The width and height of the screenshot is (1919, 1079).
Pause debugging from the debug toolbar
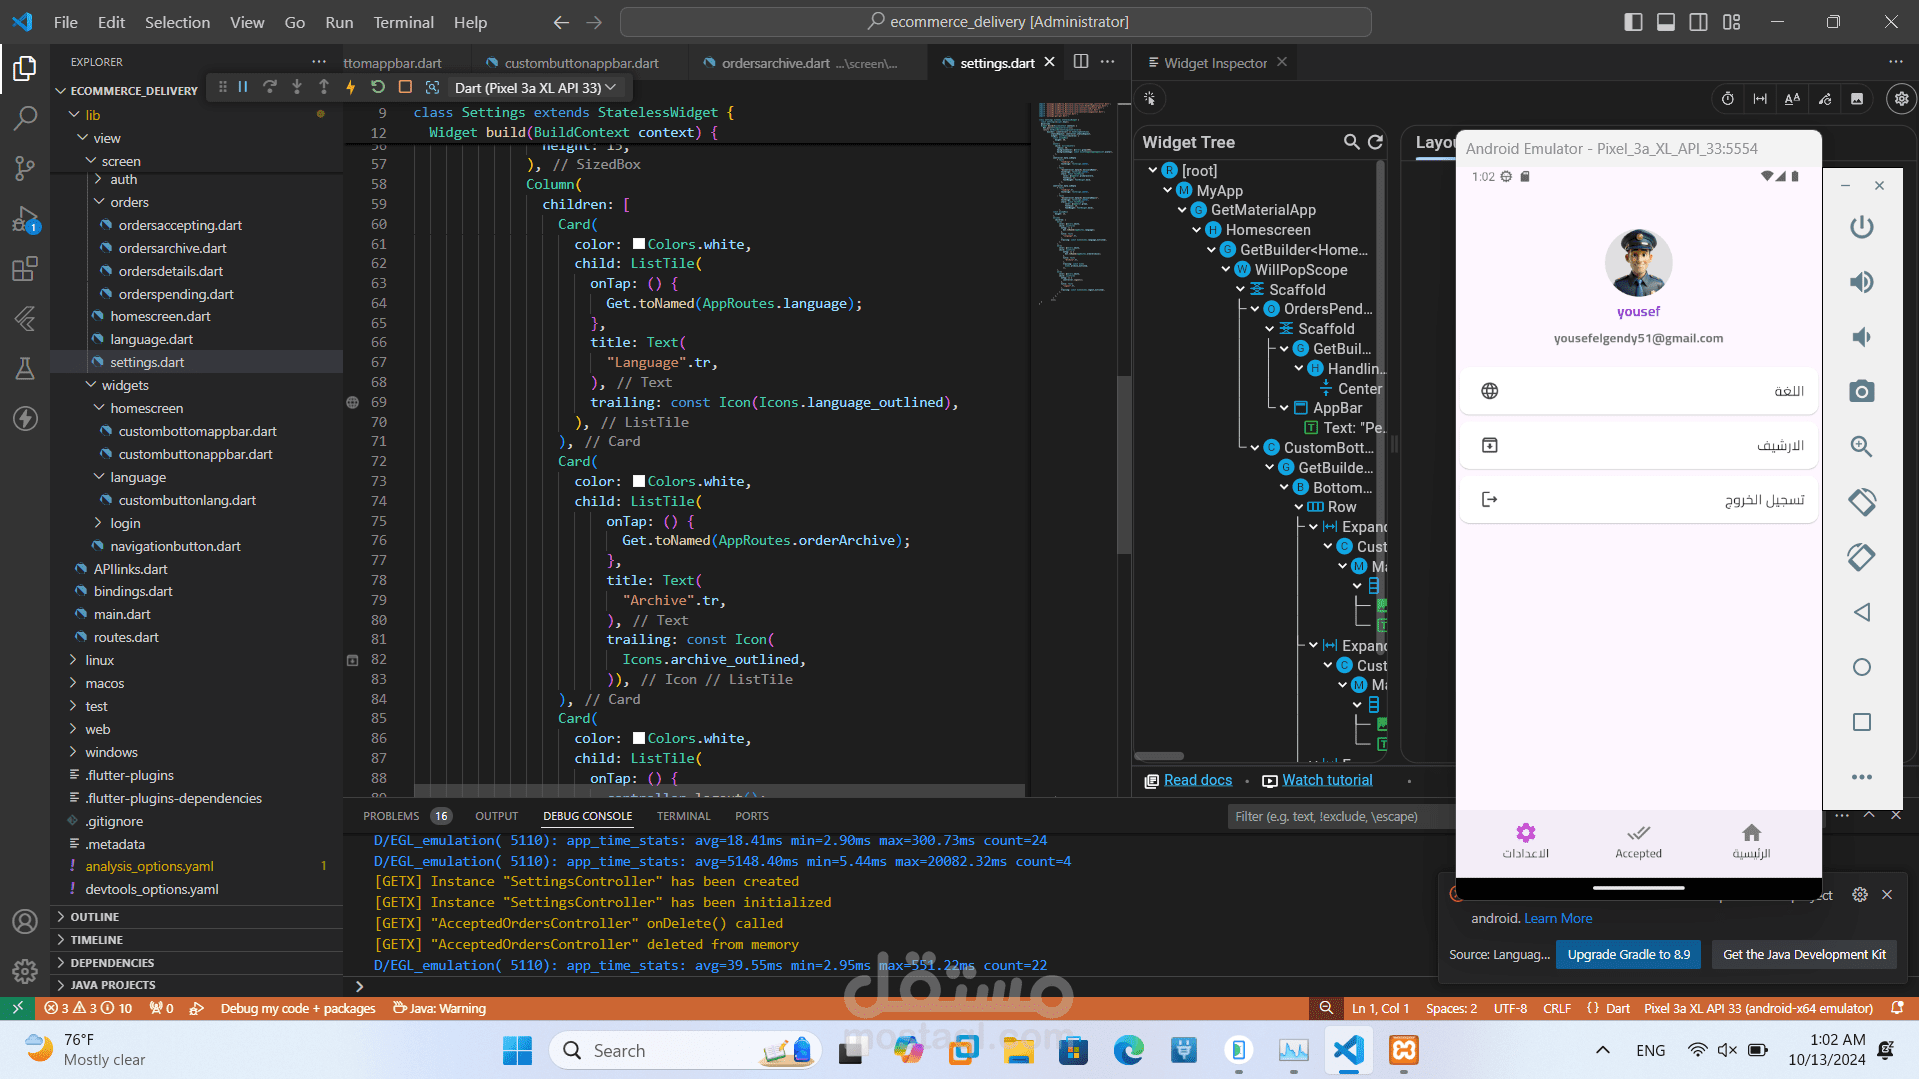(x=243, y=88)
